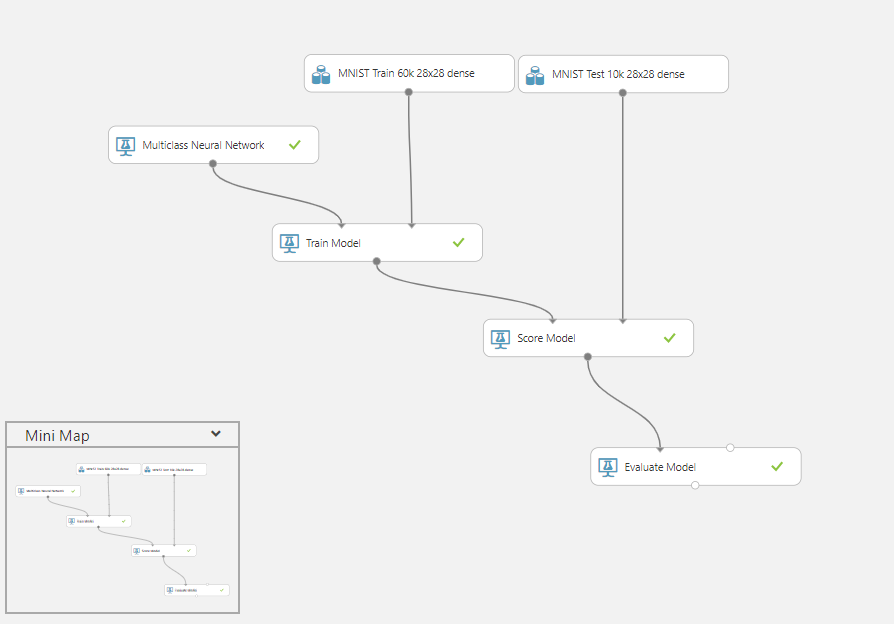Screen dimensions: 894x624
Task: Click the Multiclass Neural Network module icon
Action: tap(125, 145)
